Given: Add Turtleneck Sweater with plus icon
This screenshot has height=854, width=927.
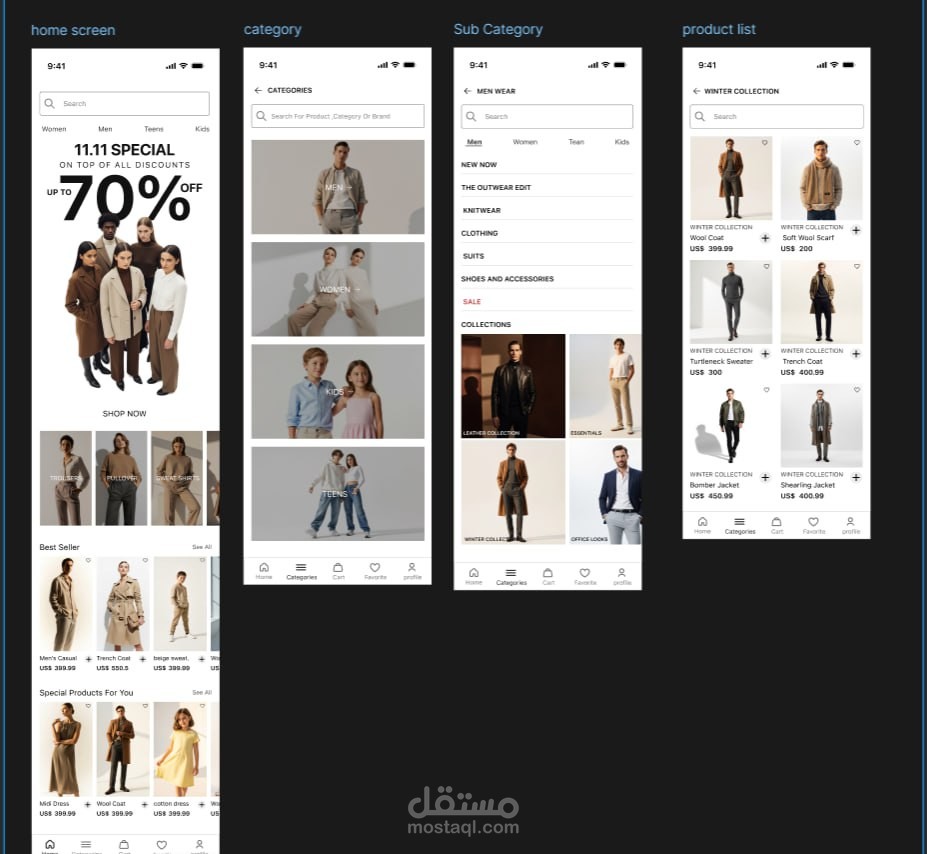Looking at the screenshot, I should click(765, 354).
